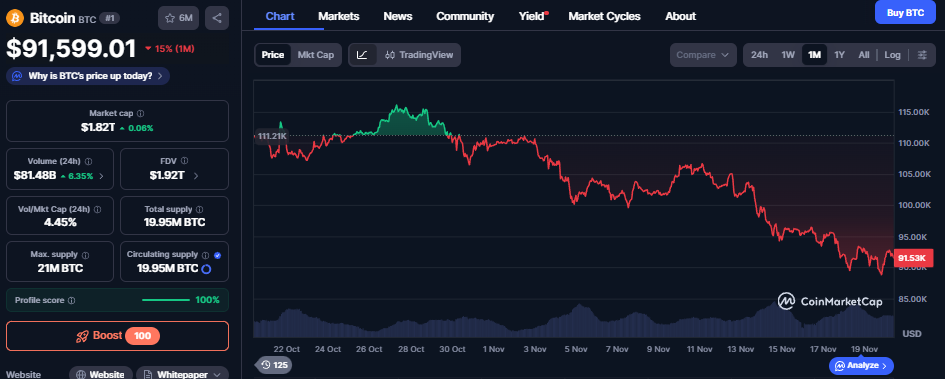Click the 19.95M BTC total supply value
This screenshot has height=379, width=945.
174,222
